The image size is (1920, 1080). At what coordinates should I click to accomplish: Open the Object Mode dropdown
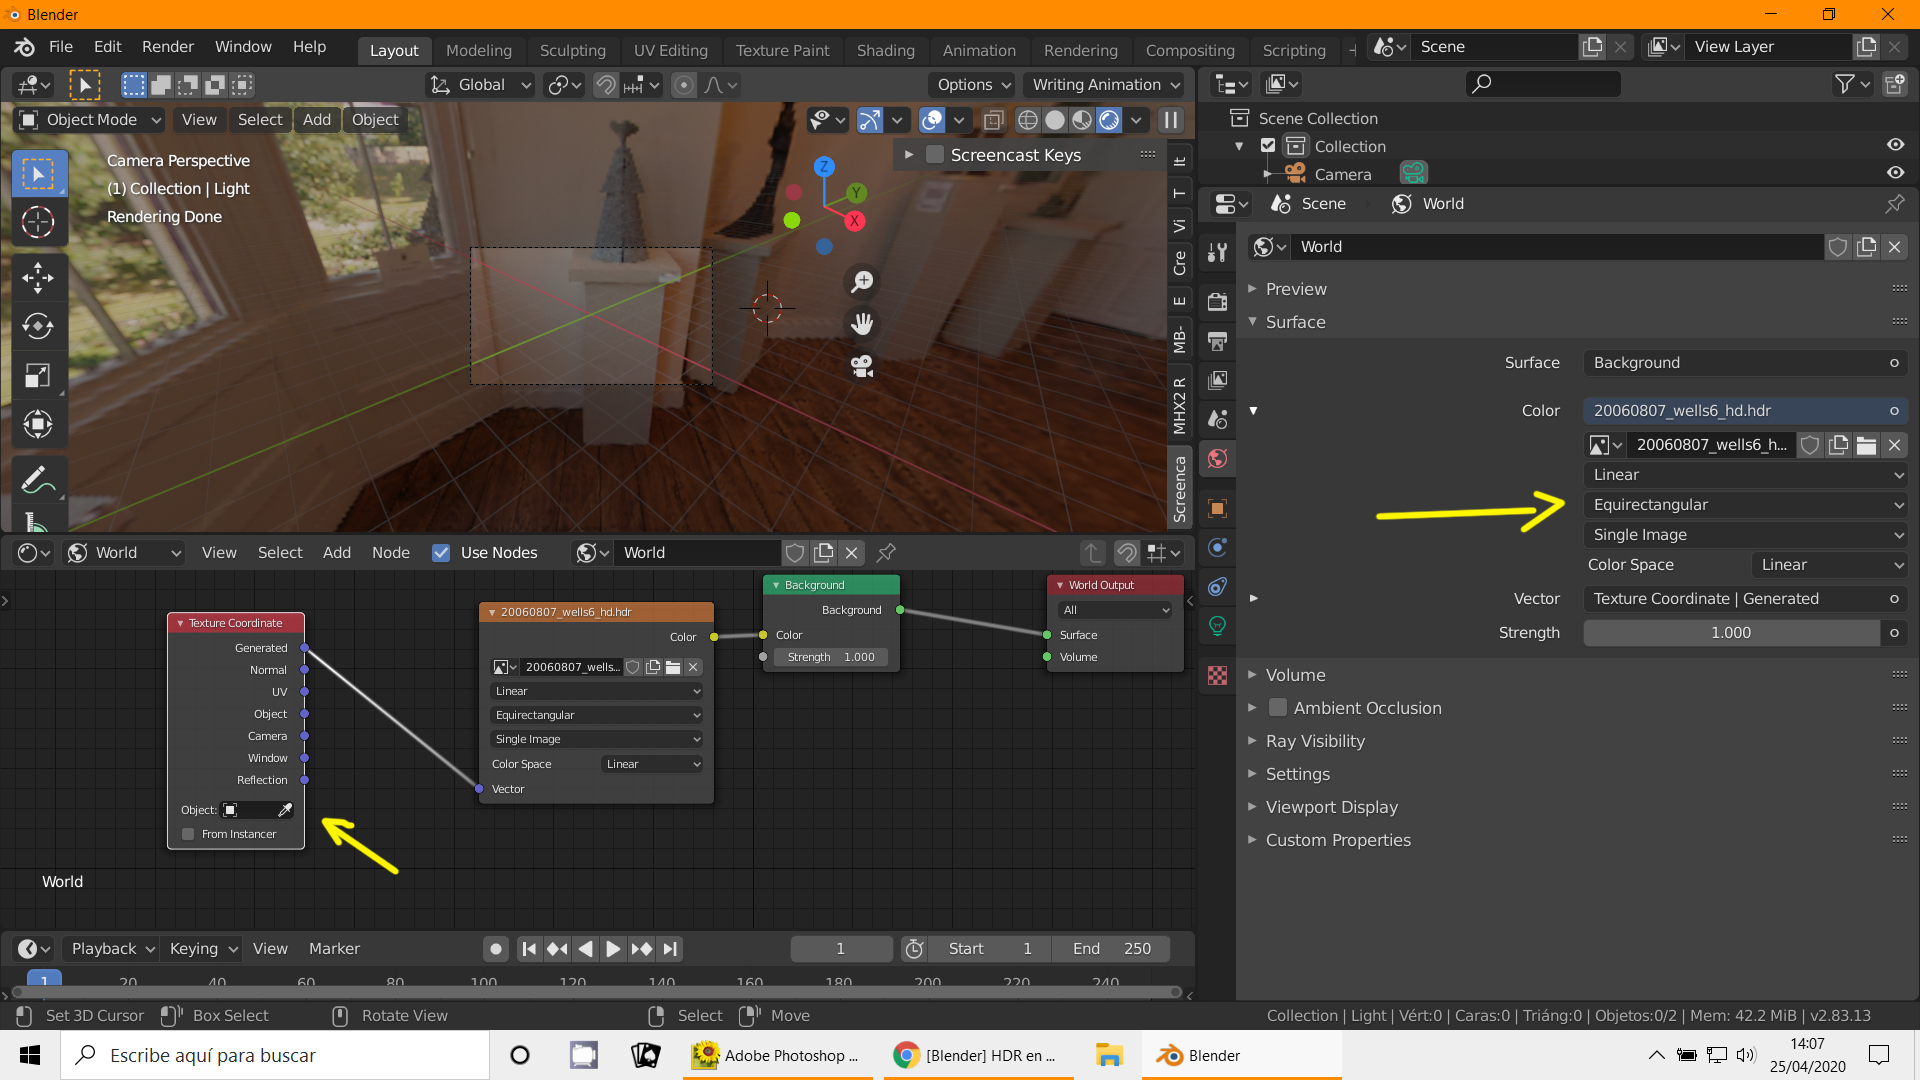pyautogui.click(x=90, y=120)
